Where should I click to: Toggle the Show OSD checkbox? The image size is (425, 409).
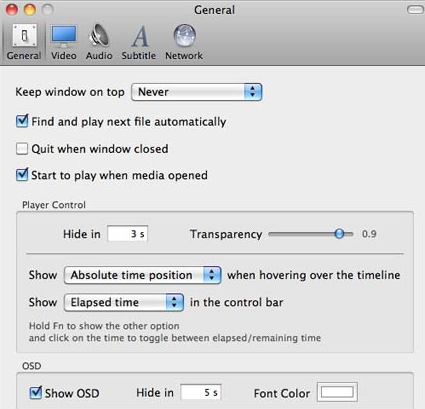coord(35,393)
